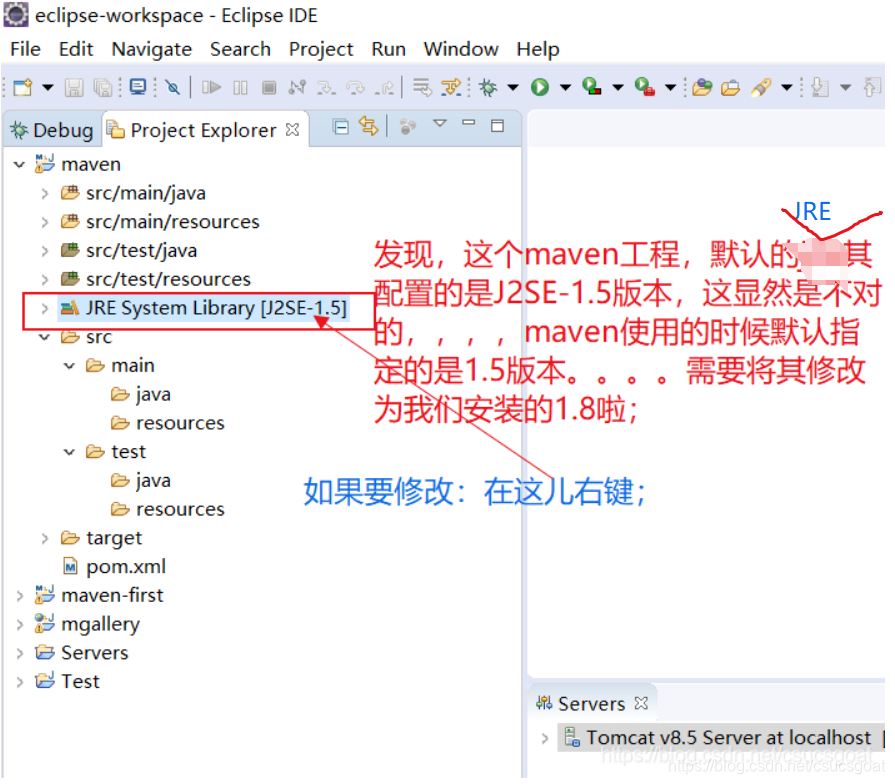895x784 pixels.
Task: Click the Step Return icon
Action: point(385,87)
